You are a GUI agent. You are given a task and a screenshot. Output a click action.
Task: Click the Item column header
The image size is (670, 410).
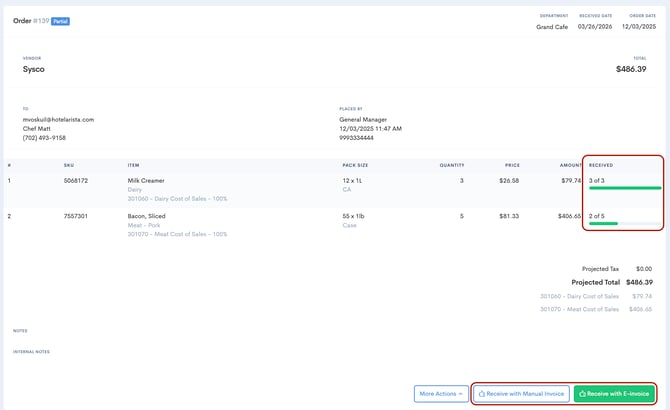(133, 164)
